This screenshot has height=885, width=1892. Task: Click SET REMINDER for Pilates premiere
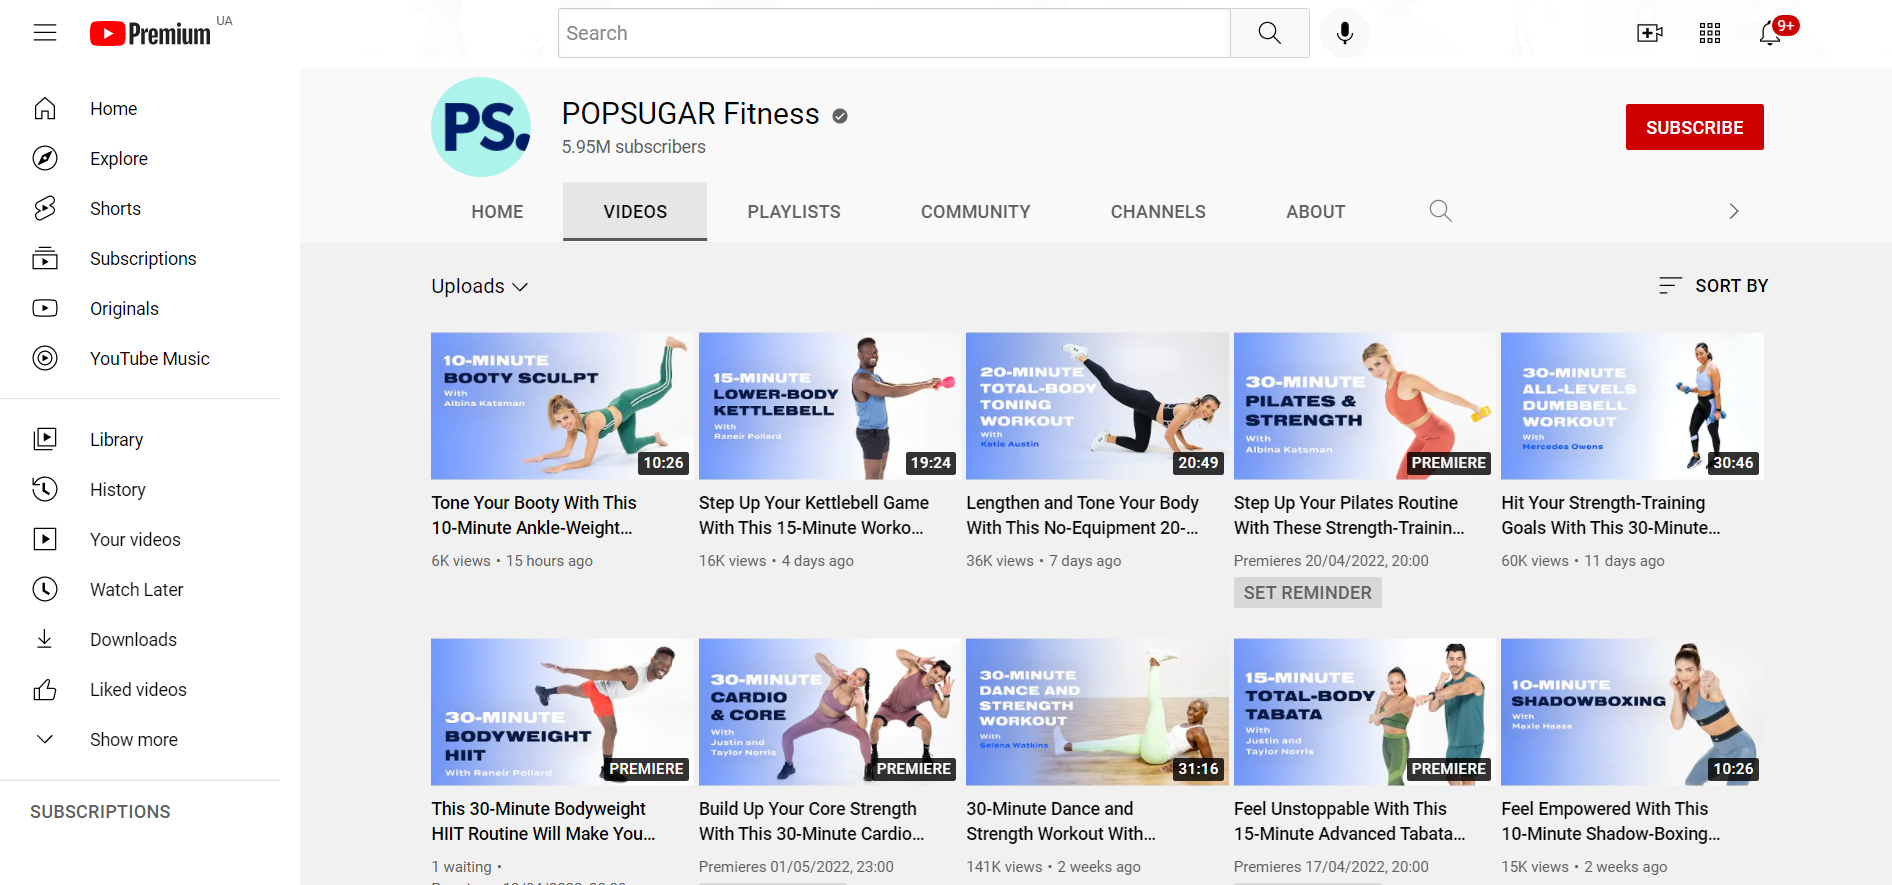tap(1307, 593)
